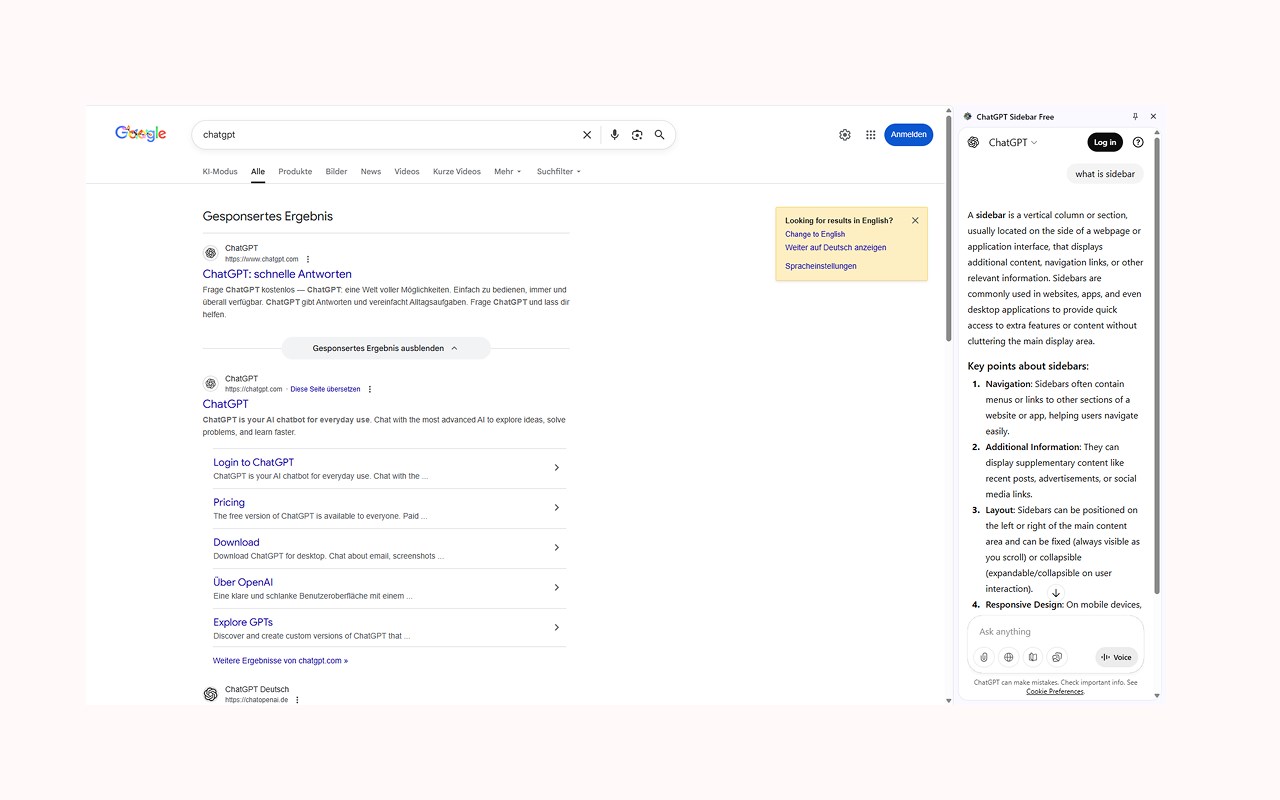This screenshot has height=800, width=1280.
Task: Switch to the Bilder results tab
Action: click(x=337, y=171)
